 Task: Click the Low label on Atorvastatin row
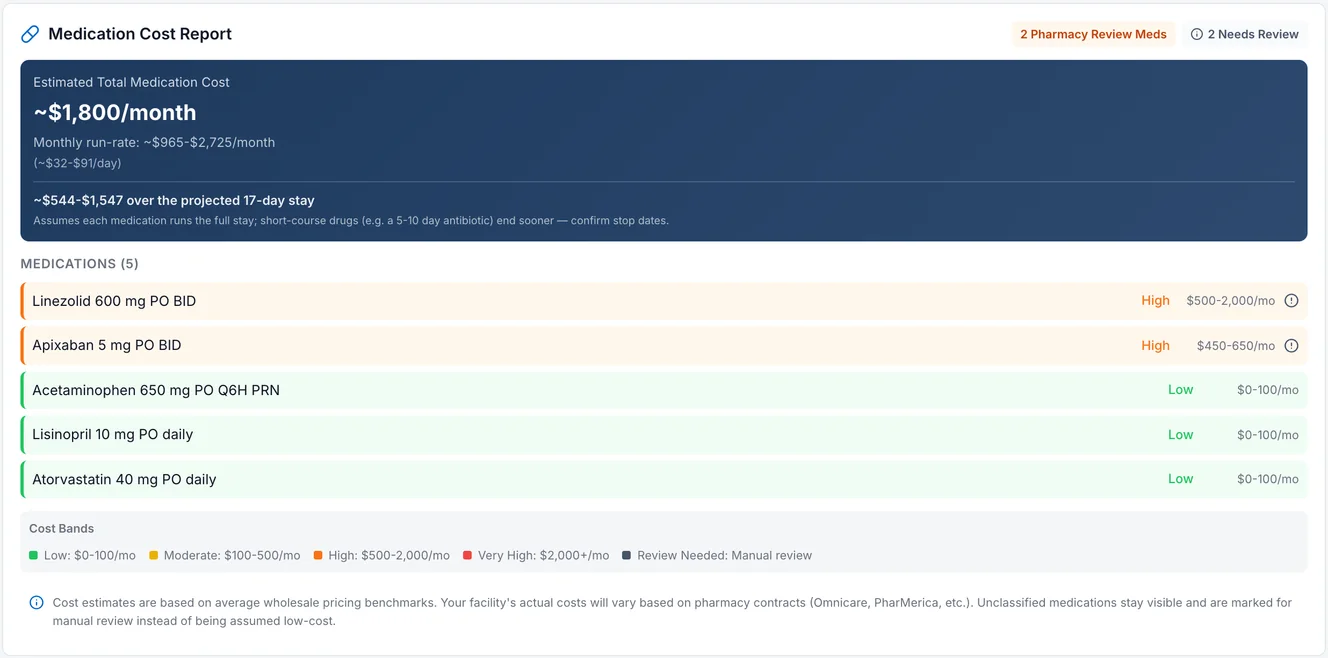(x=1180, y=479)
